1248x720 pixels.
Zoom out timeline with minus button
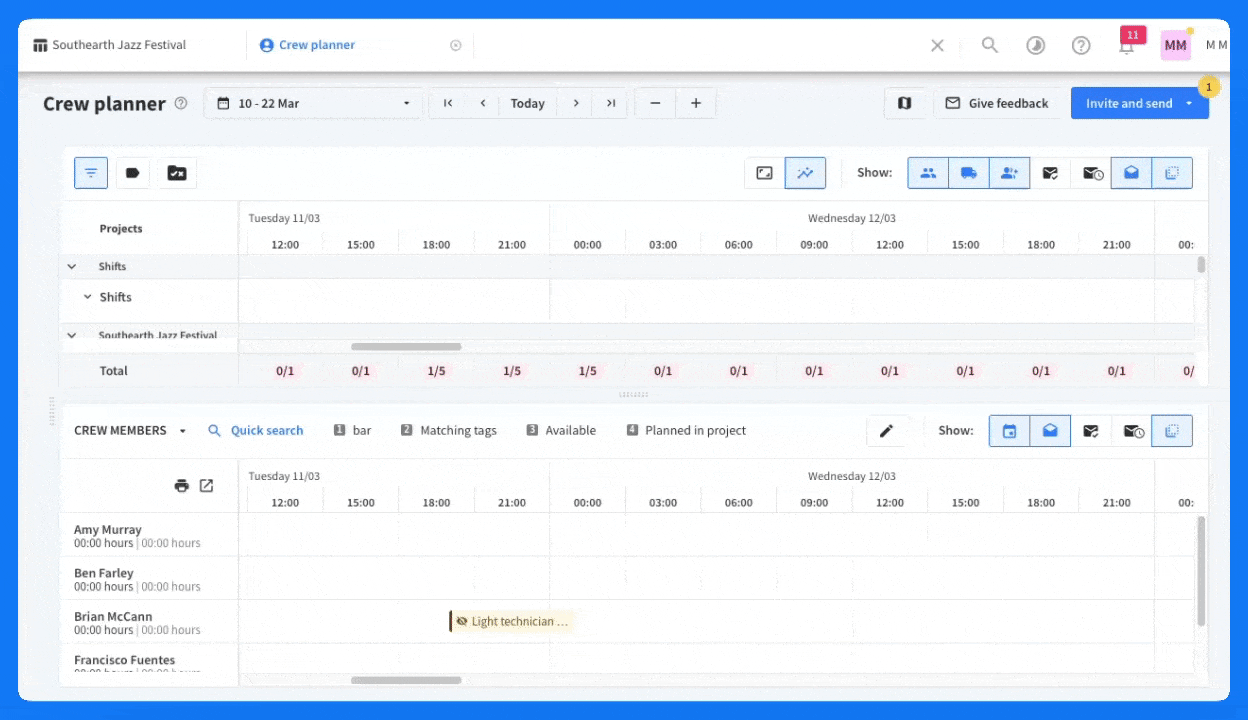(655, 103)
